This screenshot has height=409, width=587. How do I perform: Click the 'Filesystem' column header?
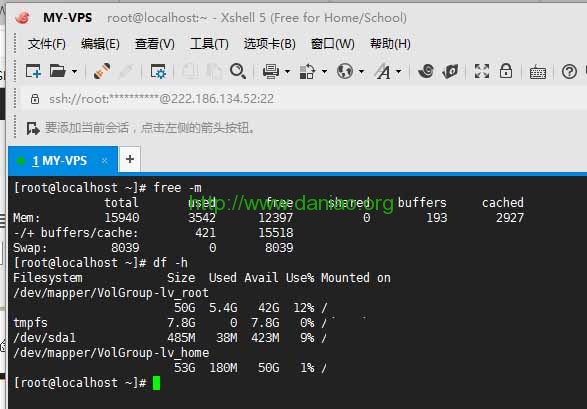tap(48, 278)
